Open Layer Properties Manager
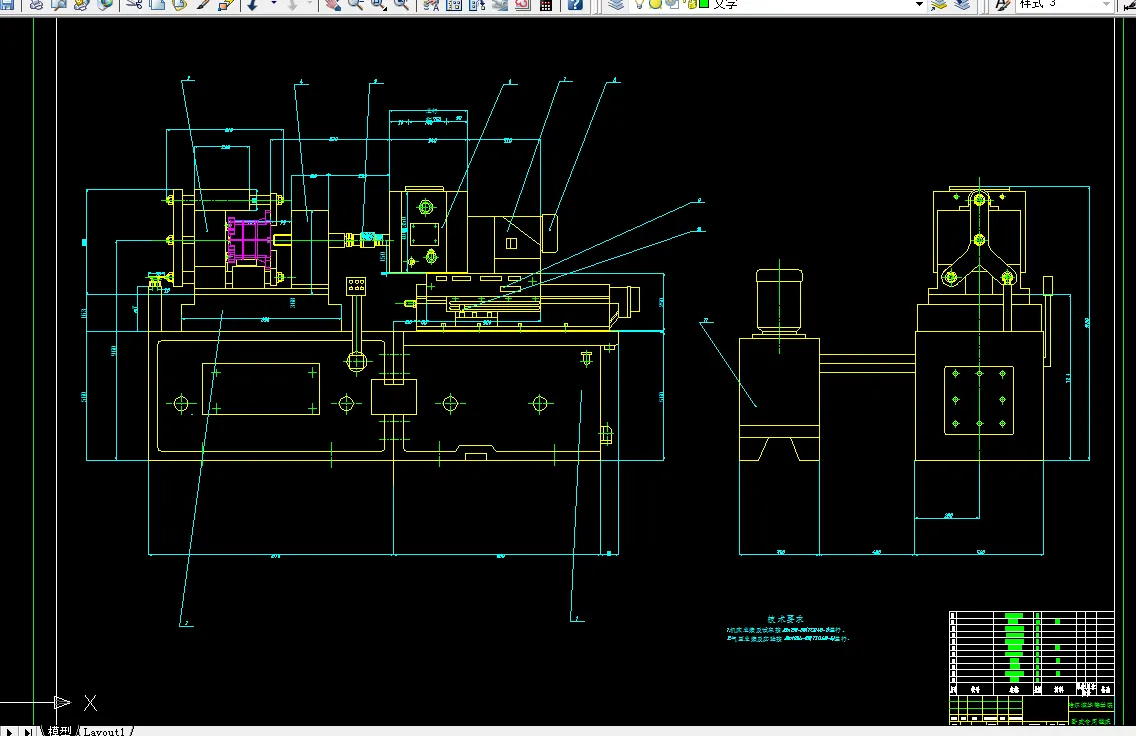Screen dimensions: 1136x736 tap(616, 4)
